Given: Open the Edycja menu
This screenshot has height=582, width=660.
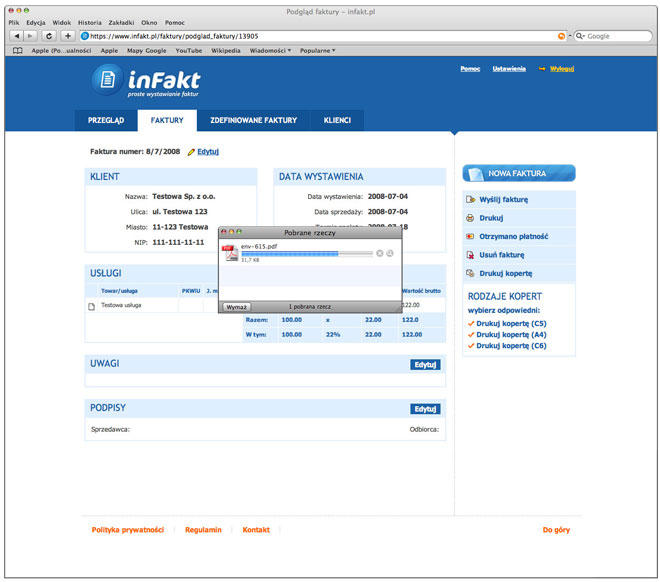Looking at the screenshot, I should pos(36,23).
